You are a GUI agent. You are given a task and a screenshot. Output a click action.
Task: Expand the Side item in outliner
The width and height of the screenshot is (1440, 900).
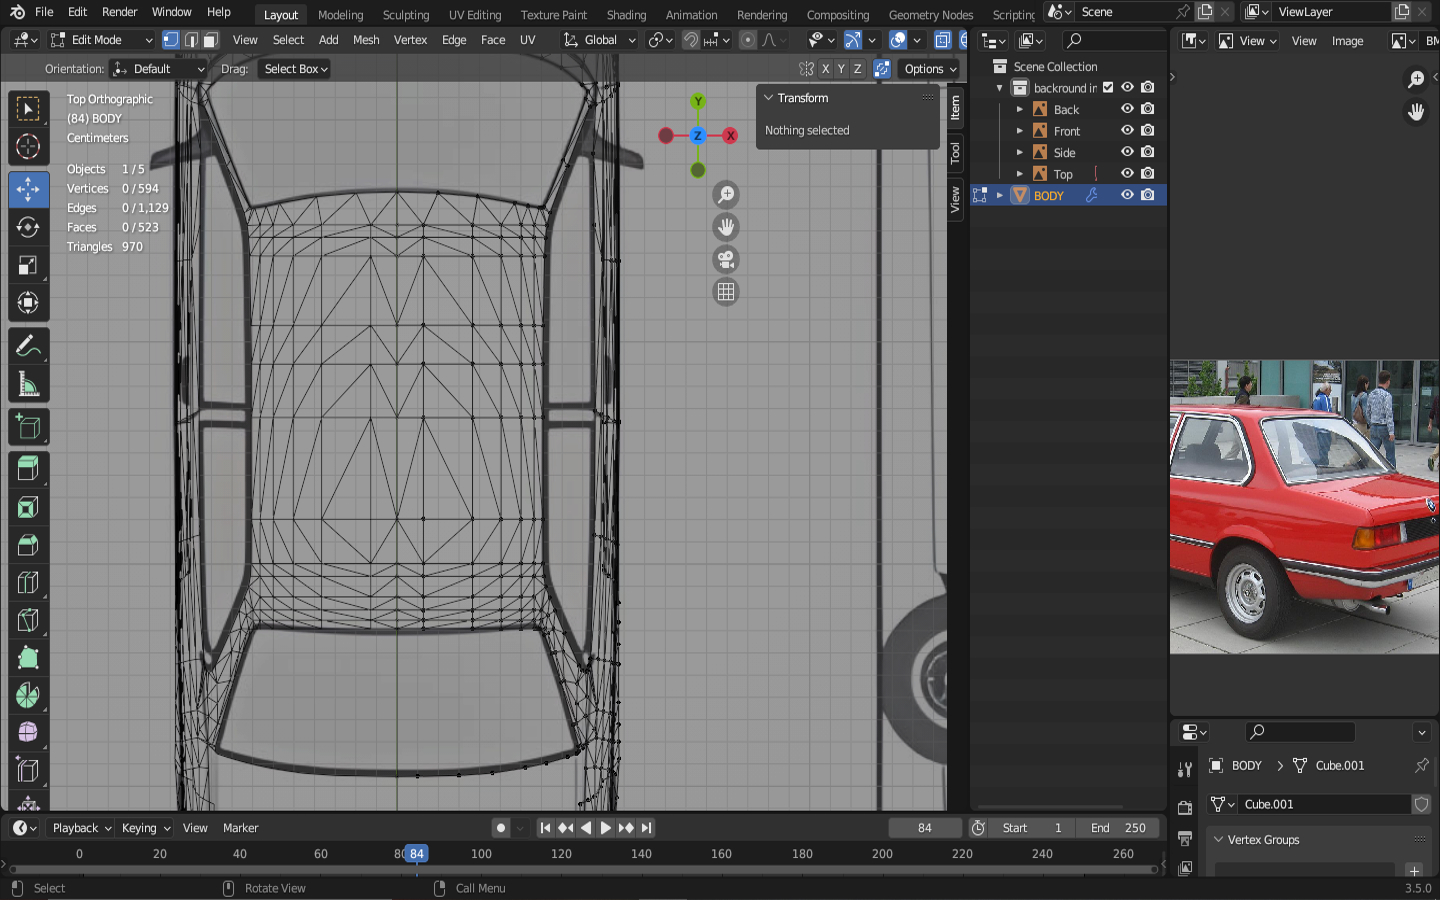pos(1019,152)
